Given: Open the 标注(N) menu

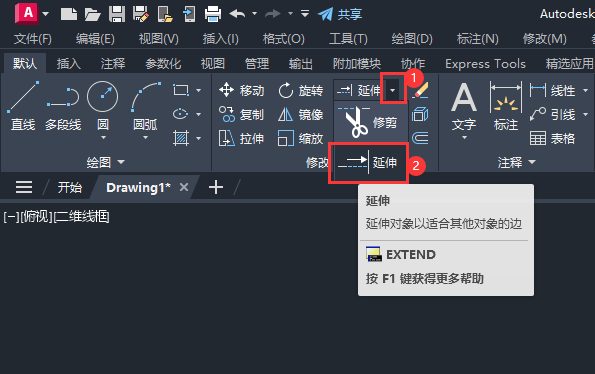Looking at the screenshot, I should (477, 39).
